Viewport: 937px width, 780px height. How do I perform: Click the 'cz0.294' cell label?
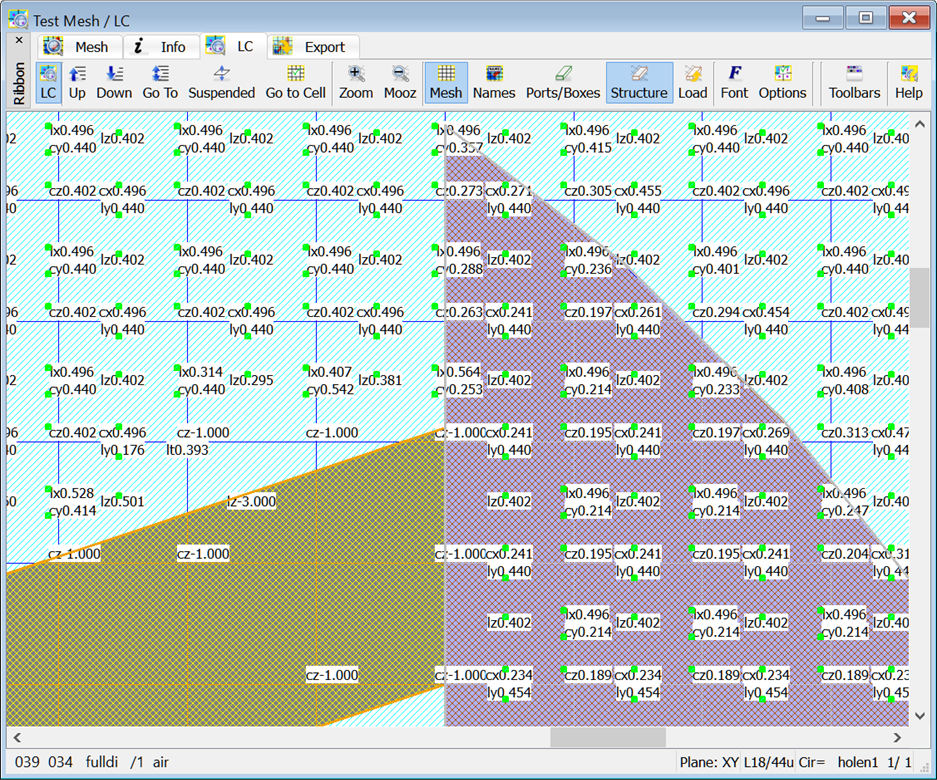(716, 312)
